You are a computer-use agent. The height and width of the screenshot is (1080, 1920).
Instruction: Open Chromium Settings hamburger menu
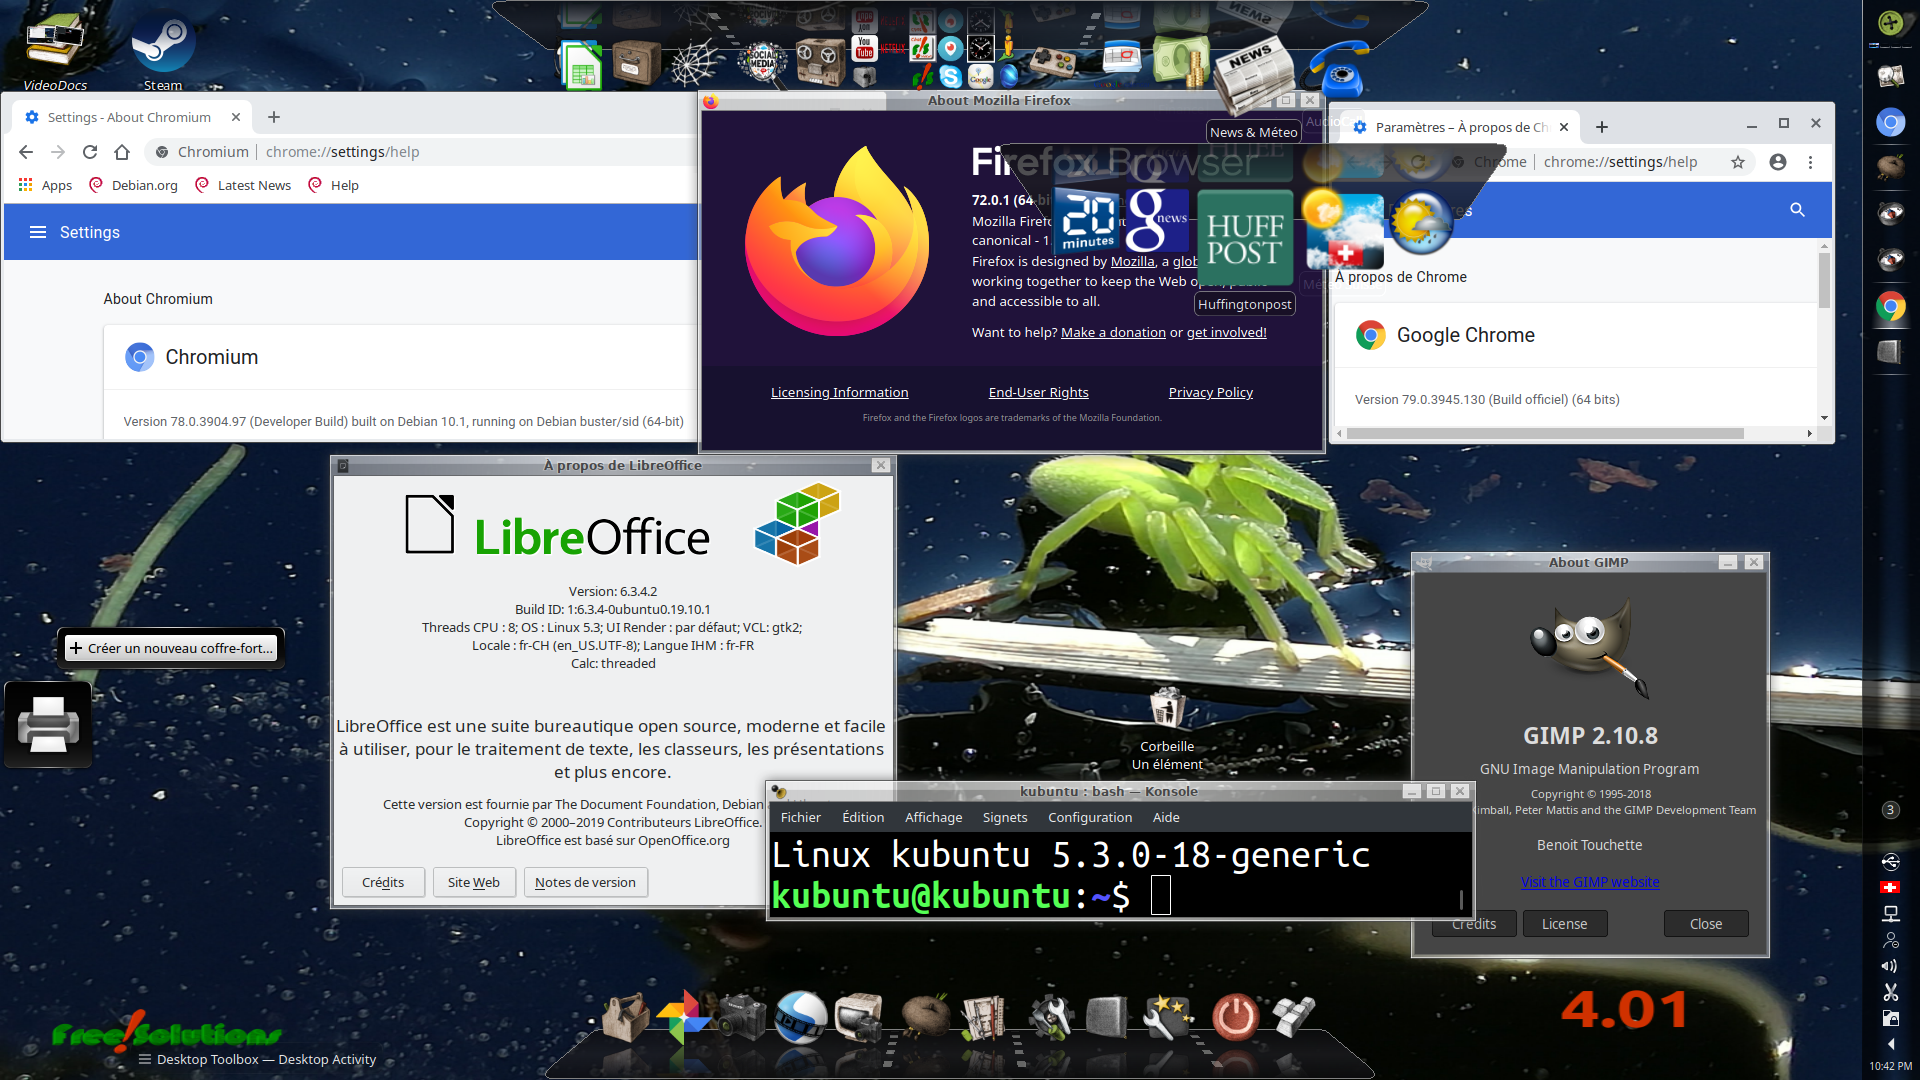point(38,232)
